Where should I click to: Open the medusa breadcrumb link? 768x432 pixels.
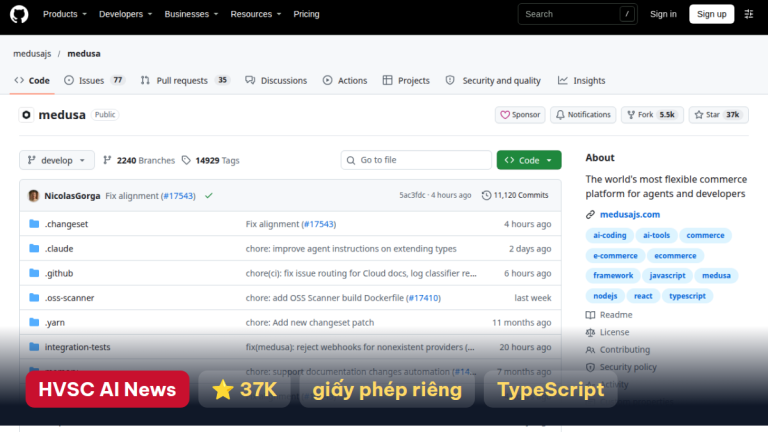pyautogui.click(x=84, y=53)
